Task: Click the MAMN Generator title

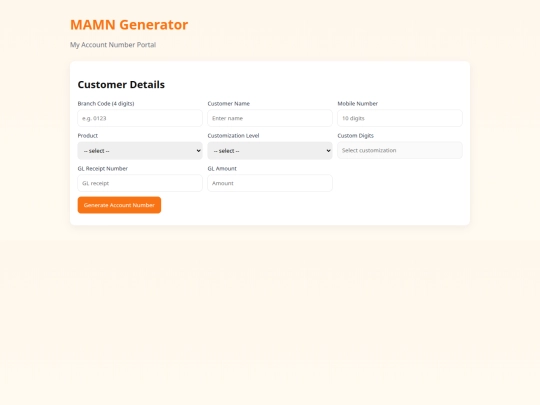Action: (x=129, y=25)
